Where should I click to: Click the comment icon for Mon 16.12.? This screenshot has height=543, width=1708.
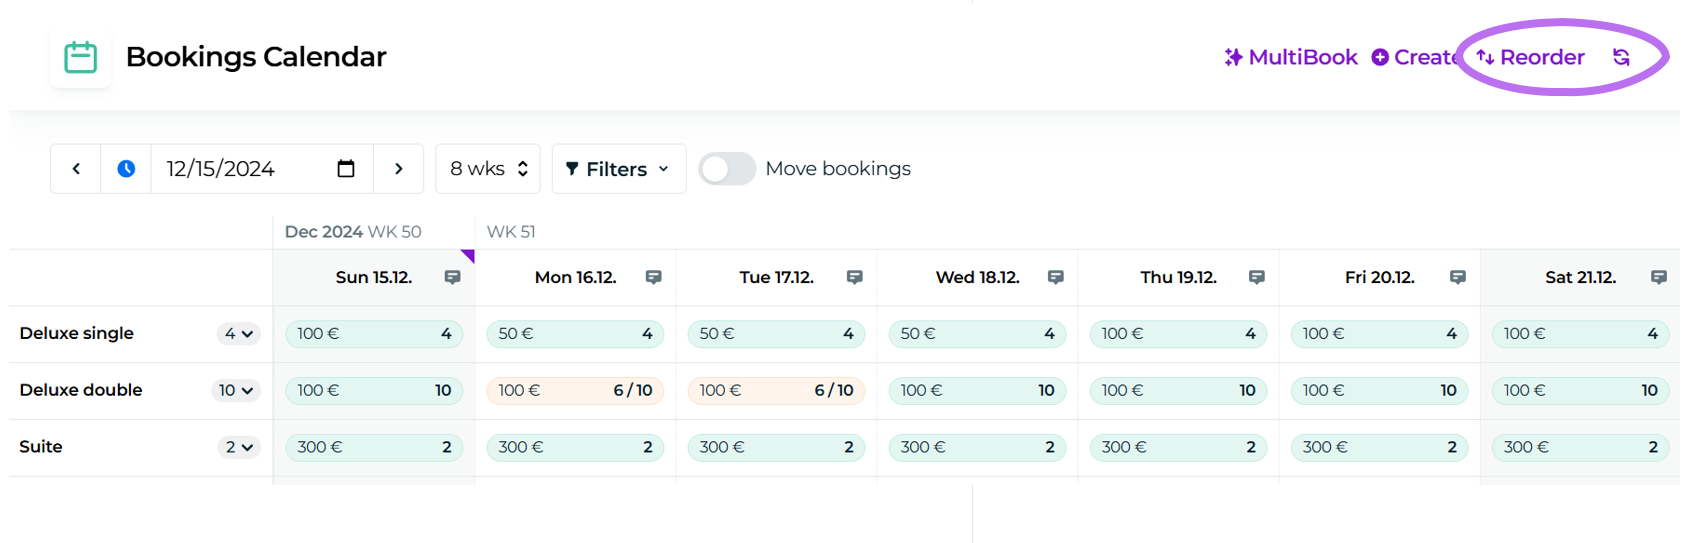654,277
